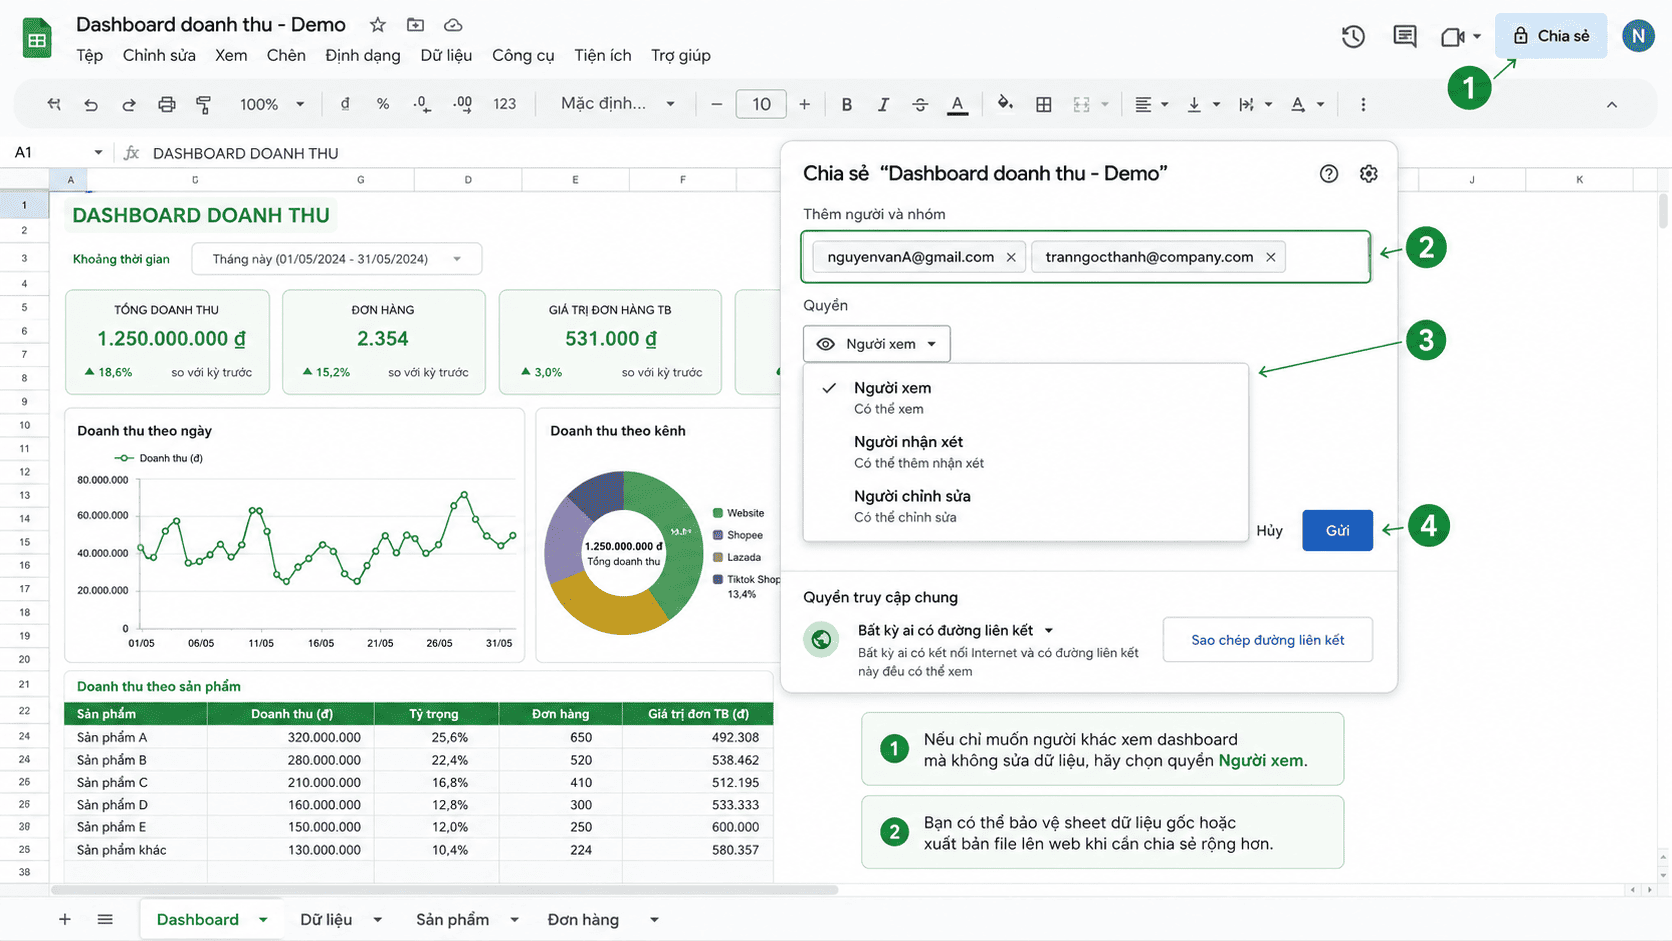1672x941 pixels.
Task: Open the Mặc định font dropdown
Action: [x=618, y=104]
